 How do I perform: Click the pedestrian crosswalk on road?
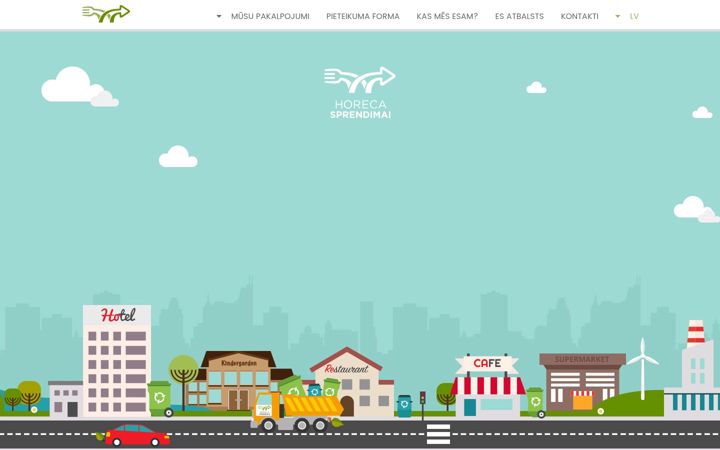point(439,434)
